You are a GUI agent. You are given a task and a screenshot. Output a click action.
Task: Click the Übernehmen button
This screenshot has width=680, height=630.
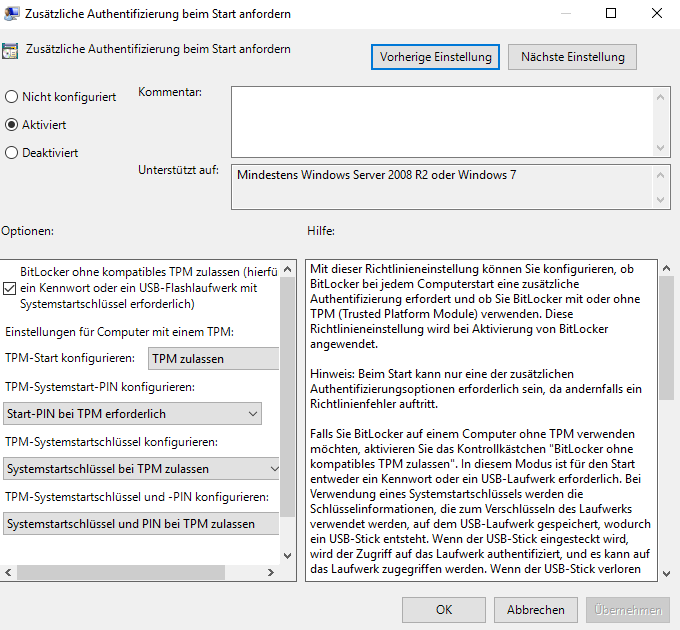(628, 610)
